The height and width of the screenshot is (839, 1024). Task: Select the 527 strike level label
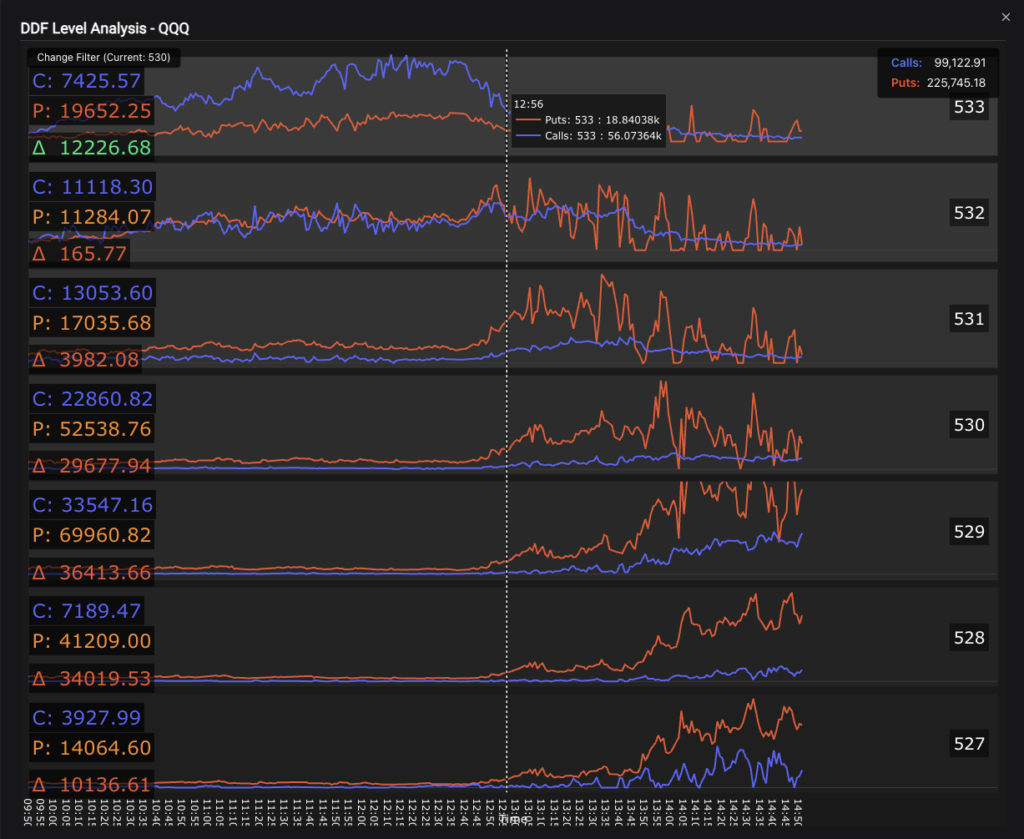pos(968,744)
